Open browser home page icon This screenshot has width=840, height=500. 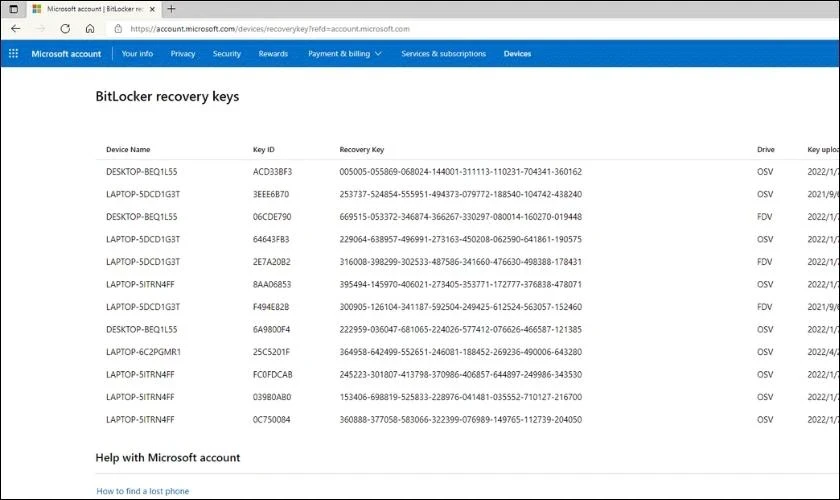[x=90, y=29]
